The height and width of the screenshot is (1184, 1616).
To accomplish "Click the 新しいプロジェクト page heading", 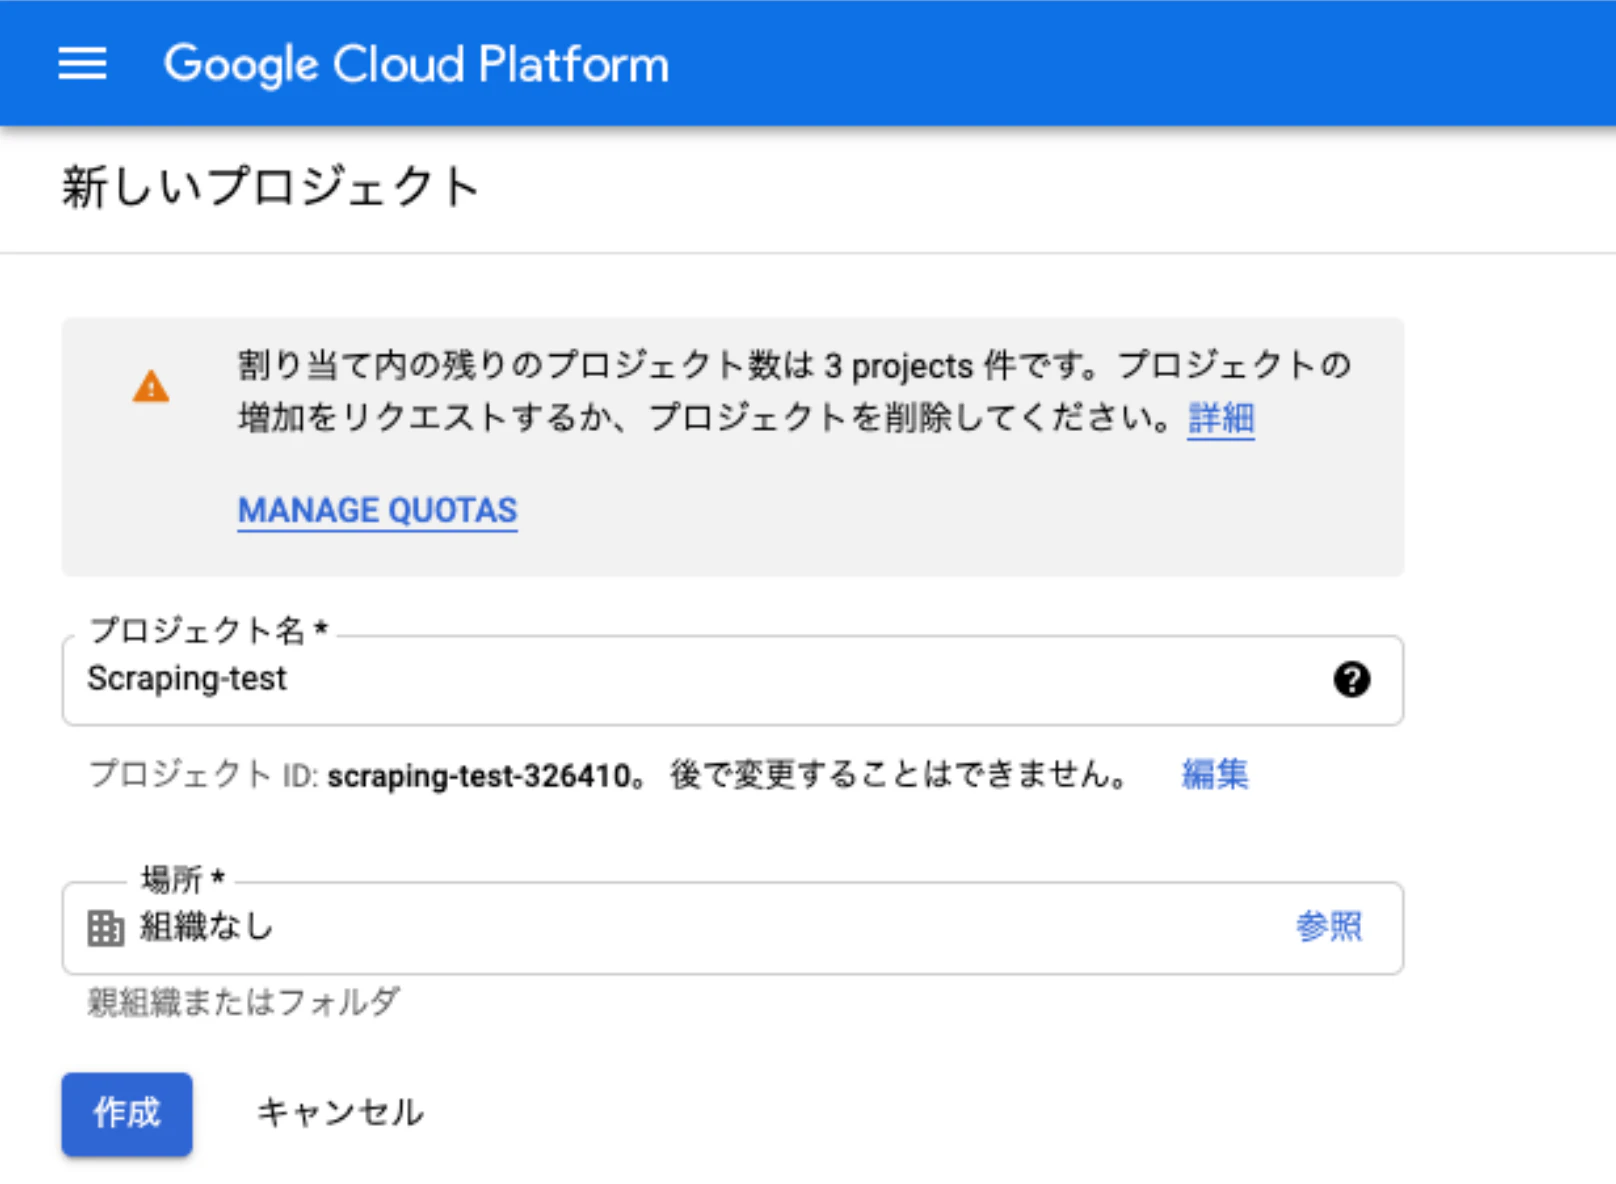I will click(x=271, y=188).
